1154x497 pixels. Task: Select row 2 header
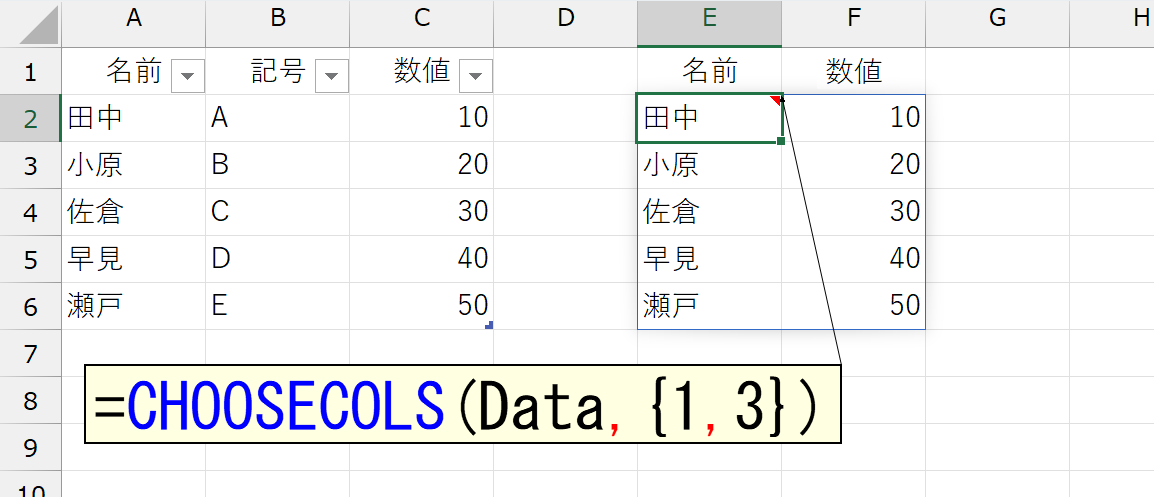click(31, 118)
